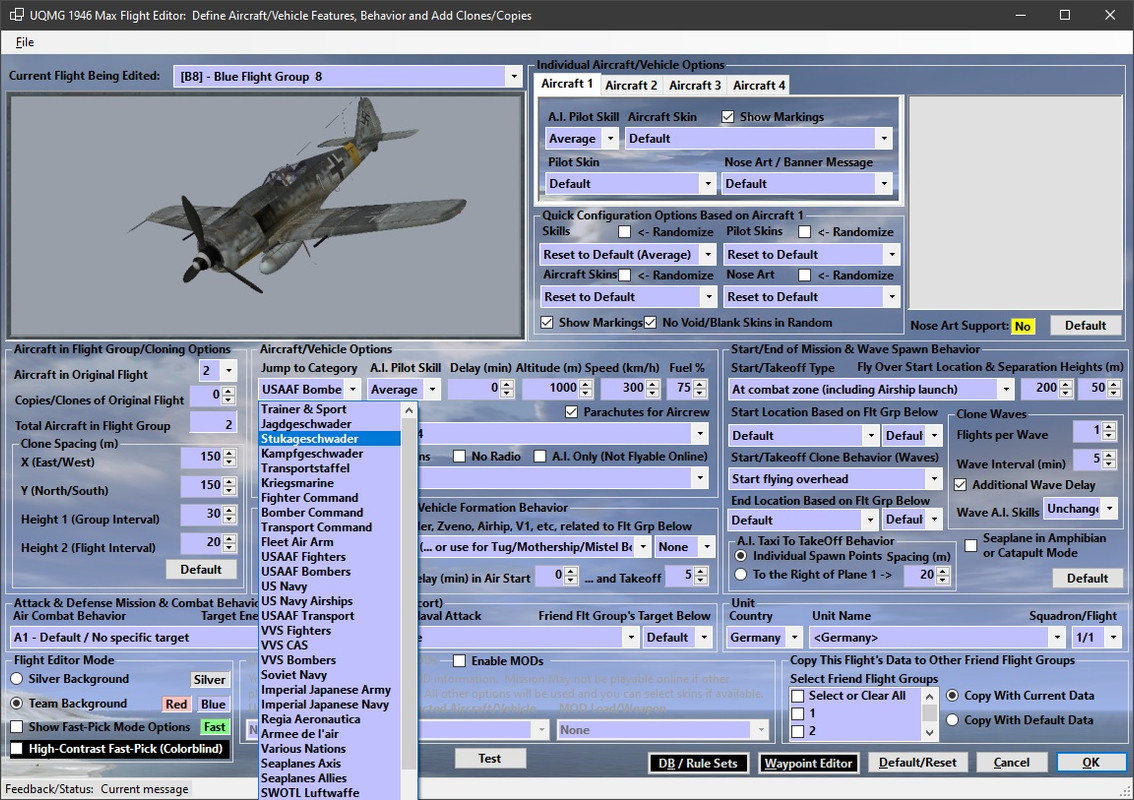Click the Copies/Clones of Original Flight stepper
The width and height of the screenshot is (1134, 800).
point(229,396)
